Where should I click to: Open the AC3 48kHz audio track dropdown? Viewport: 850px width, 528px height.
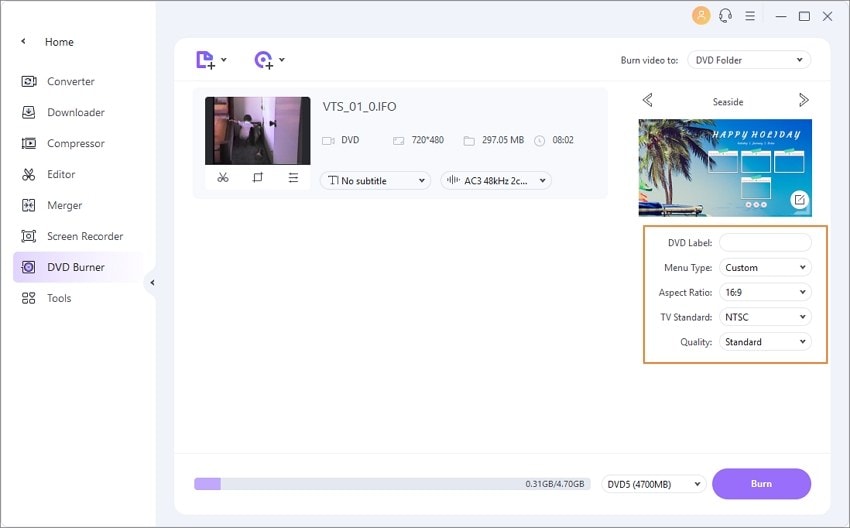[496, 181]
